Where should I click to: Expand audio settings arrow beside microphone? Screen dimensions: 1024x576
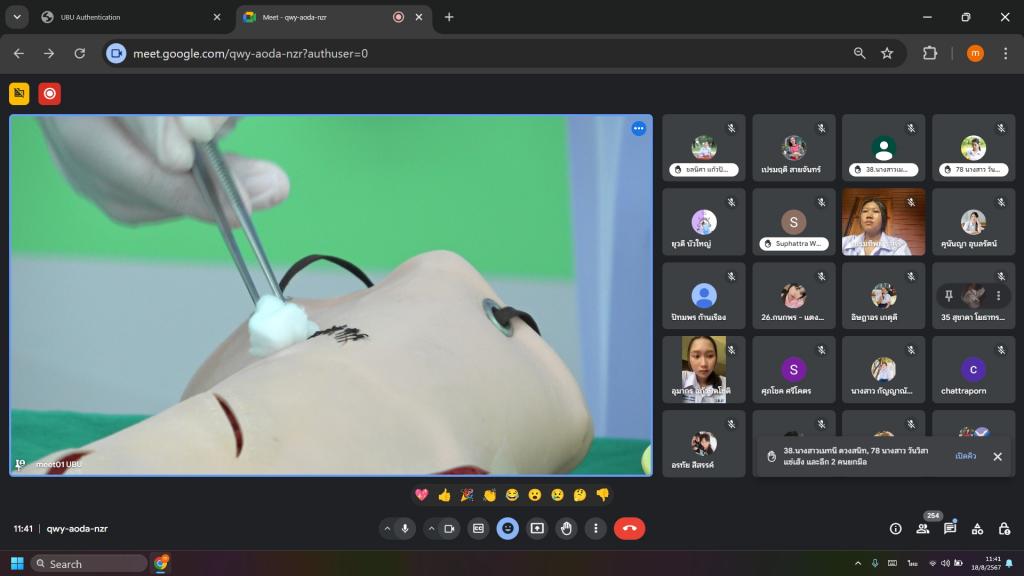pos(387,529)
